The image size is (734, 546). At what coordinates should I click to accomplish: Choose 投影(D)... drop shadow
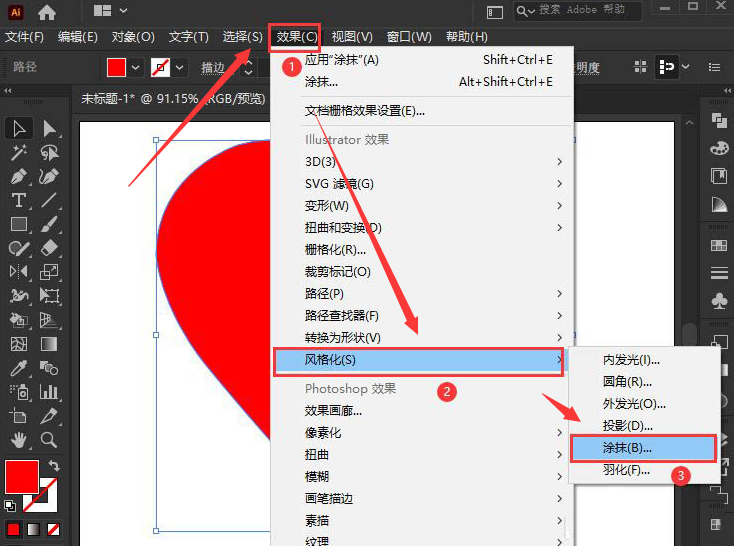(644, 426)
